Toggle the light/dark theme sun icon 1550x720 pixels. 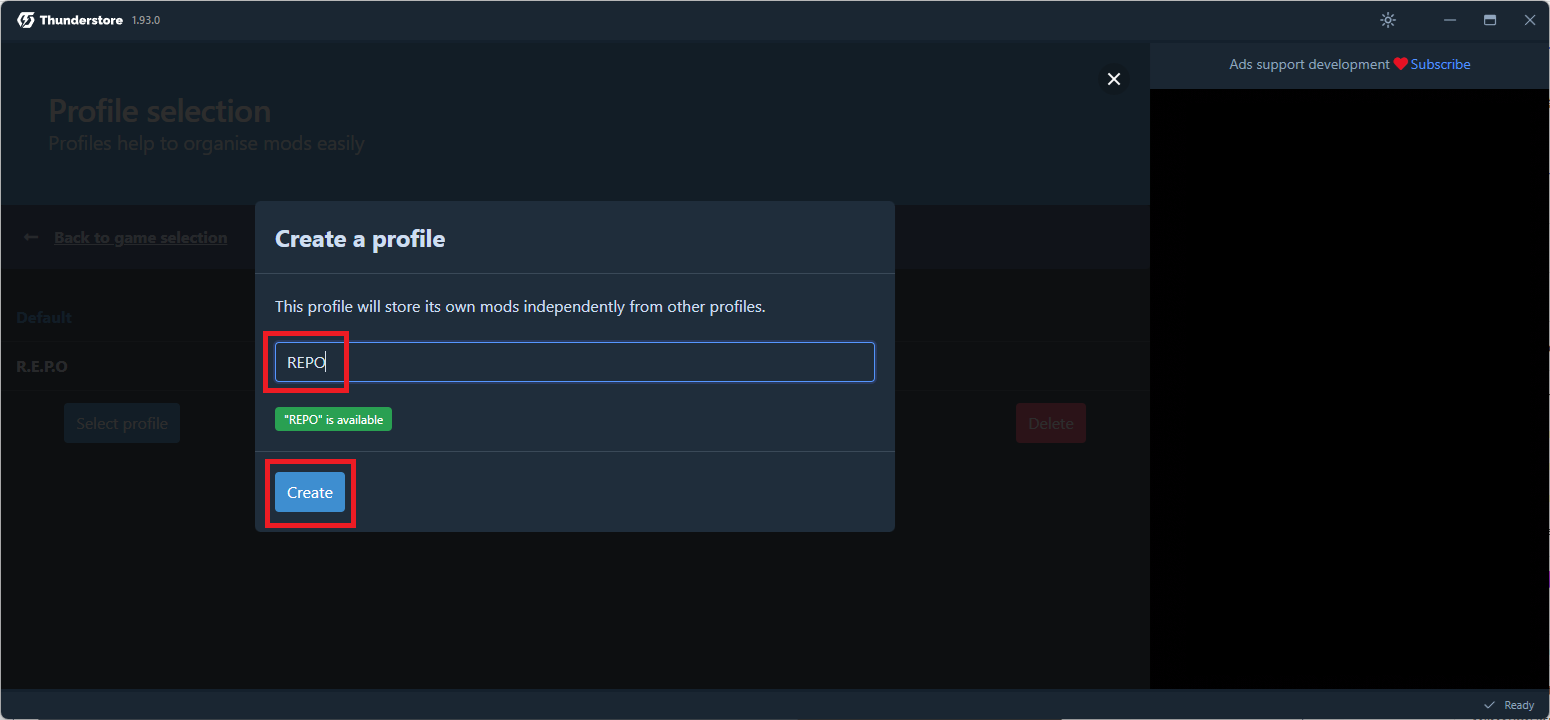point(1388,20)
